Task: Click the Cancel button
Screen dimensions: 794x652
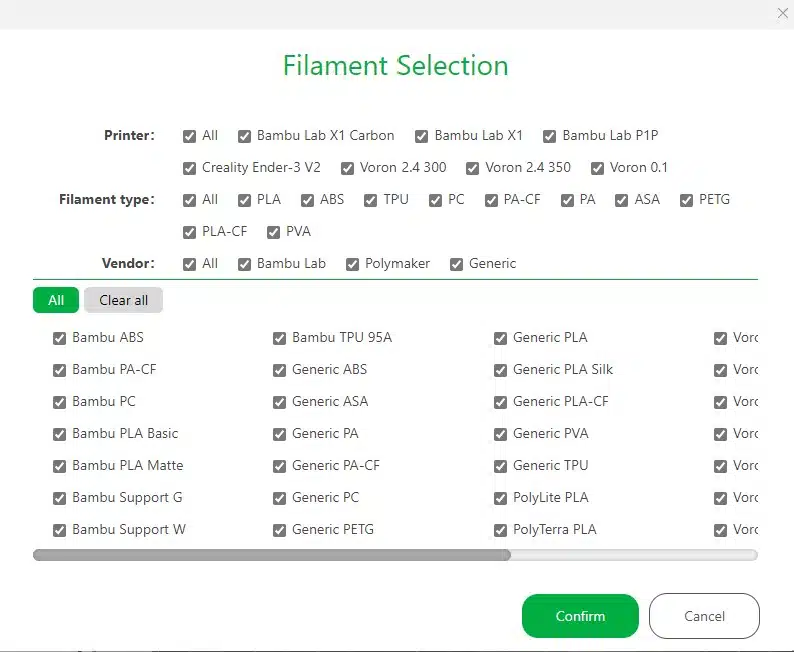Action: click(x=704, y=616)
